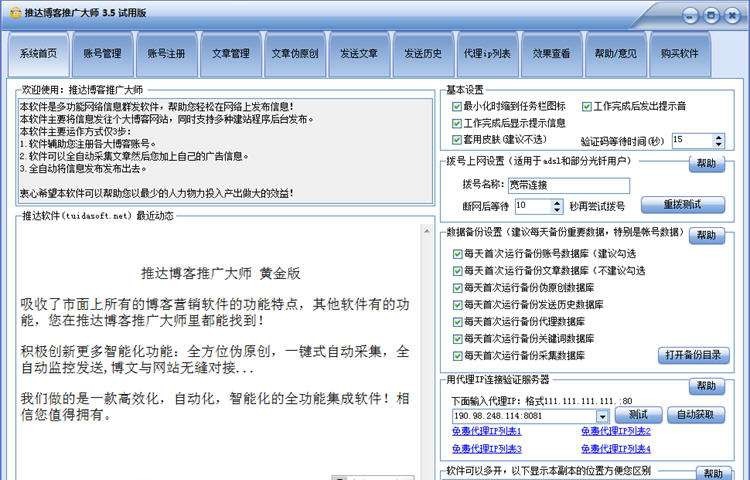Screen dimensions: 750x480
Task: Click the app icon in title bar
Action: [16, 13]
